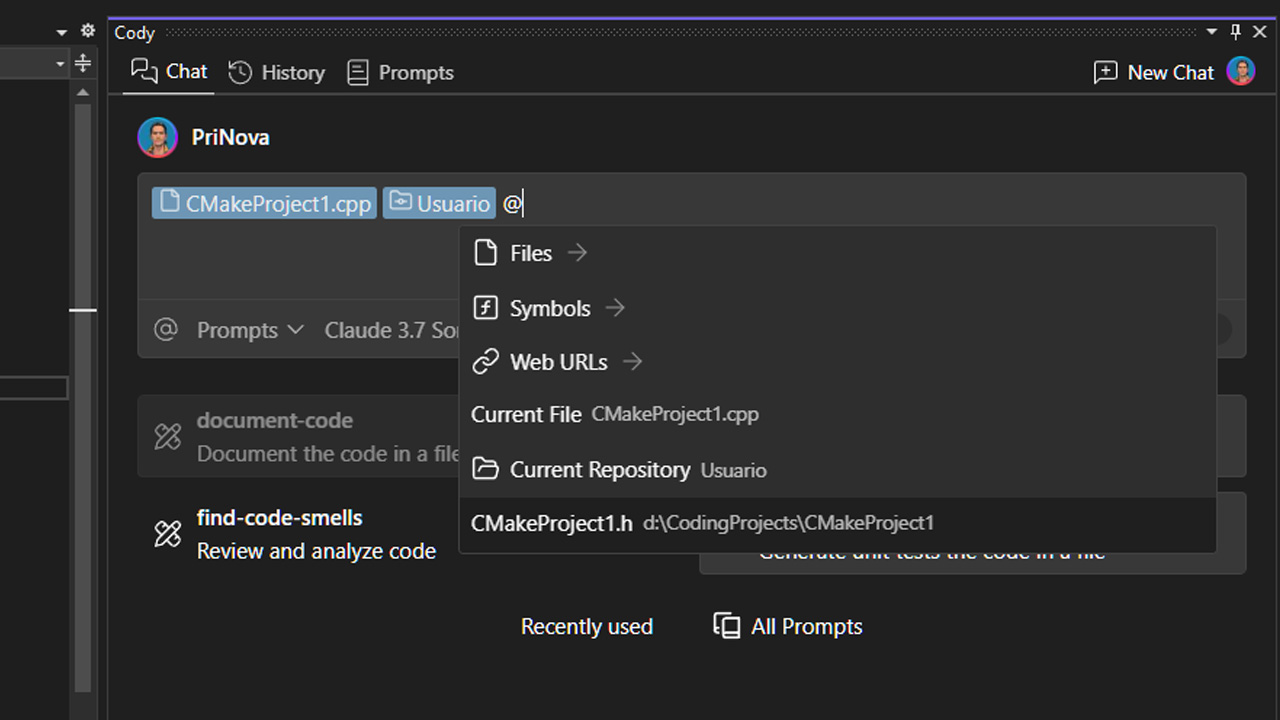Choose Symbols from the mention menu
Image resolution: width=1280 pixels, height=720 pixels.
tap(837, 308)
